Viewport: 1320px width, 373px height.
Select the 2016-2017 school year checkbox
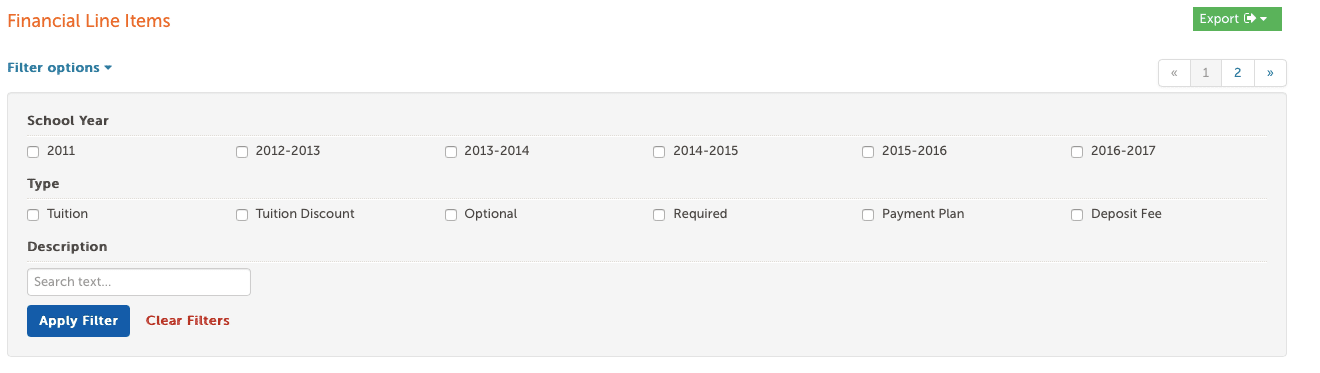click(x=1077, y=152)
